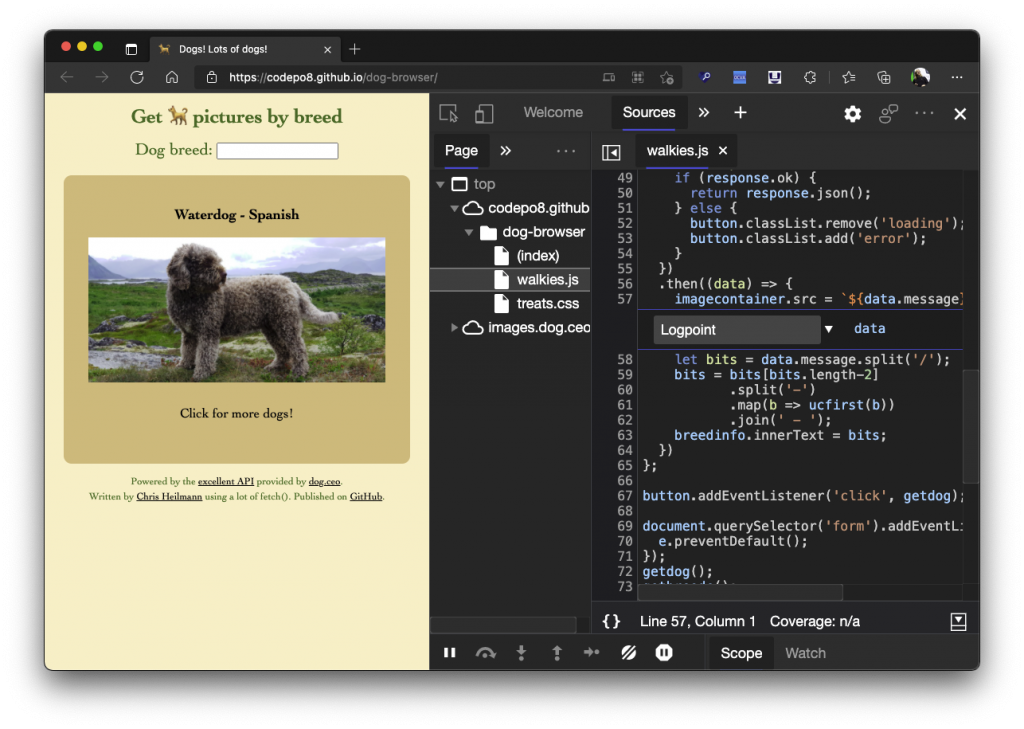
Task: Toggle pause on exceptions
Action: click(x=664, y=653)
